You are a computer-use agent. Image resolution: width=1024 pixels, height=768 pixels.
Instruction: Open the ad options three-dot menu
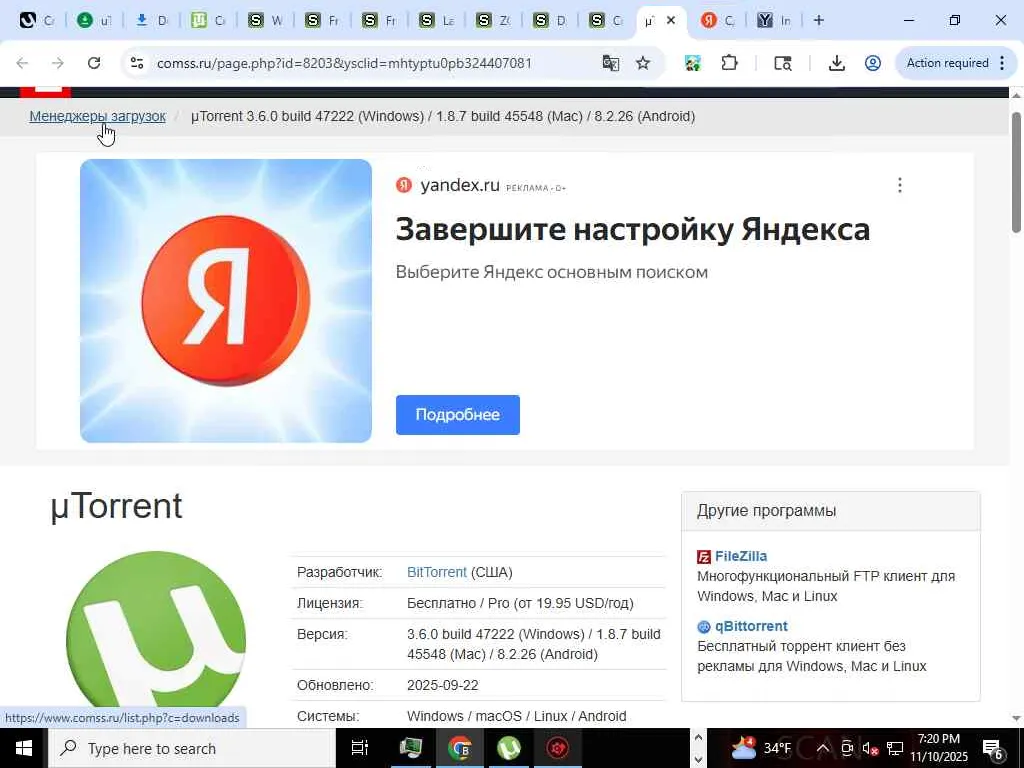(x=900, y=185)
